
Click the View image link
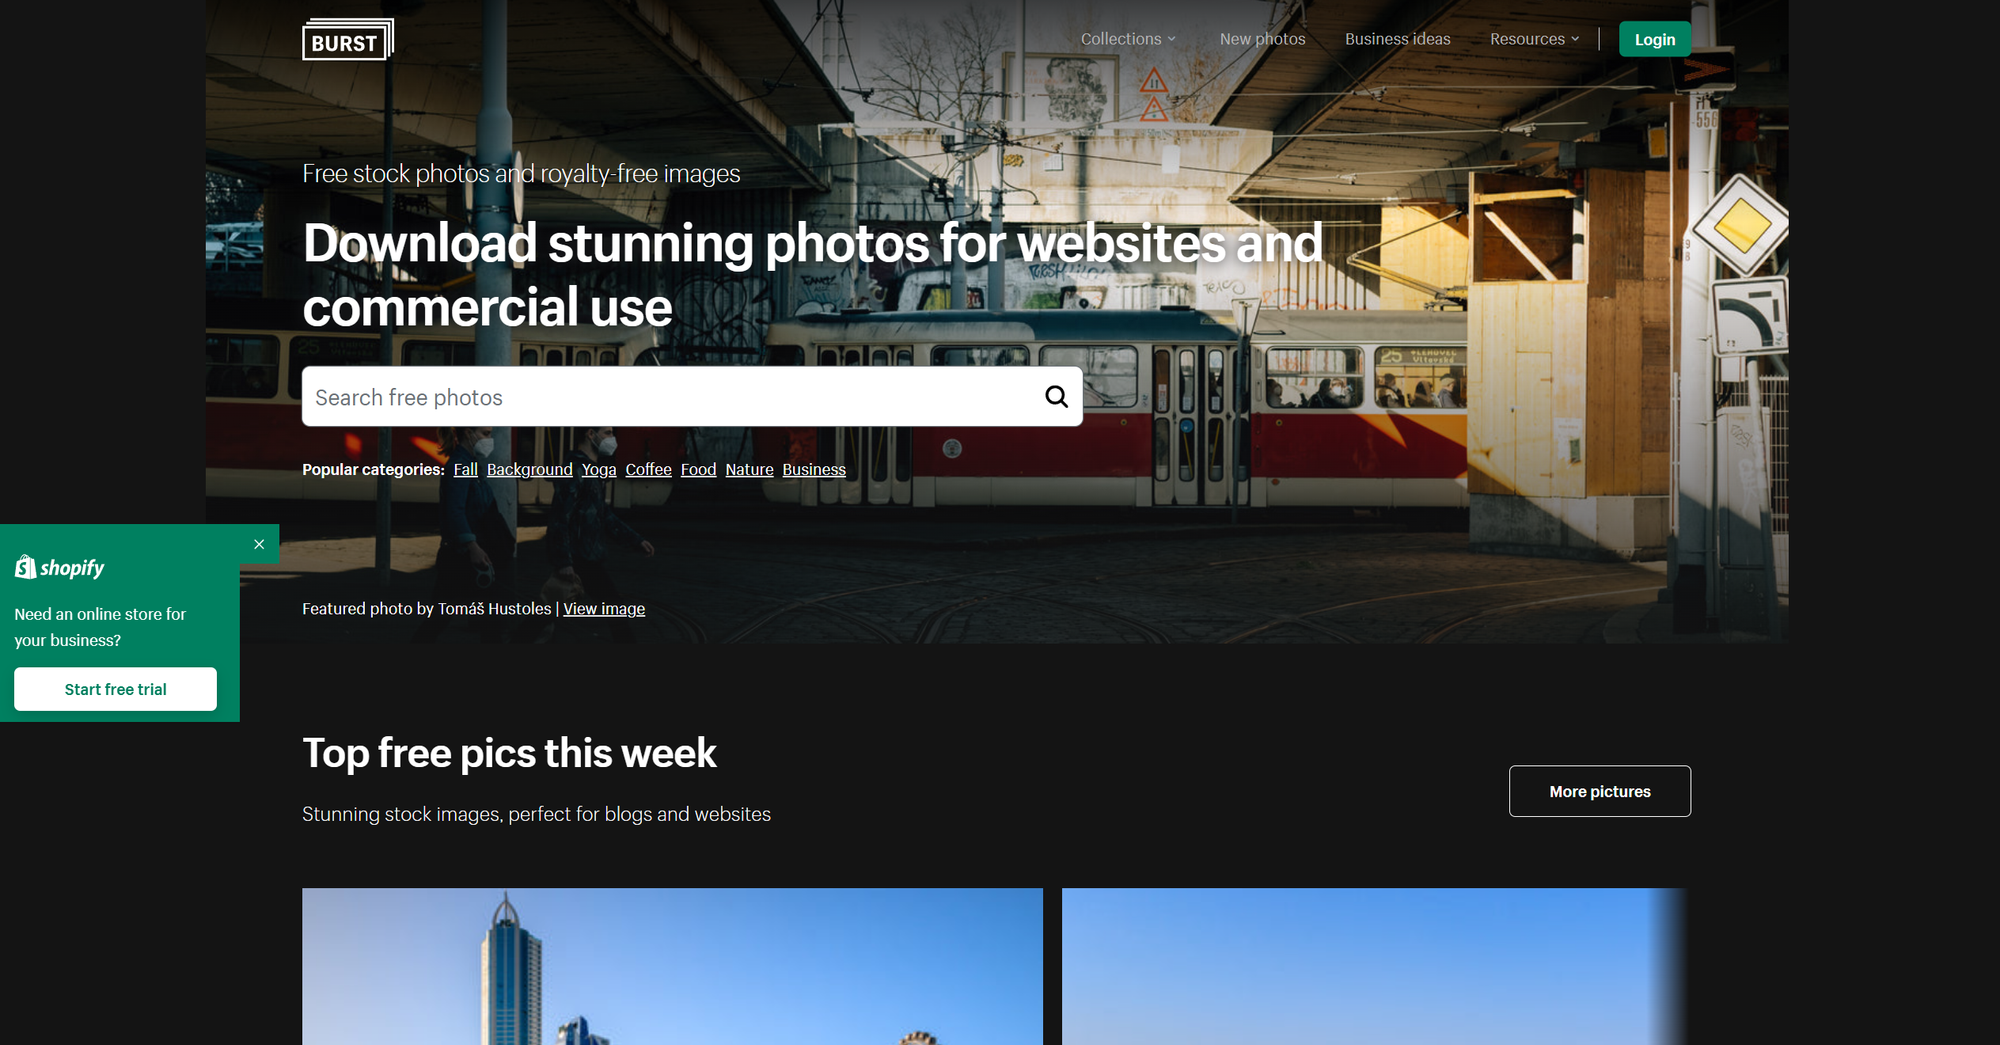coord(604,609)
